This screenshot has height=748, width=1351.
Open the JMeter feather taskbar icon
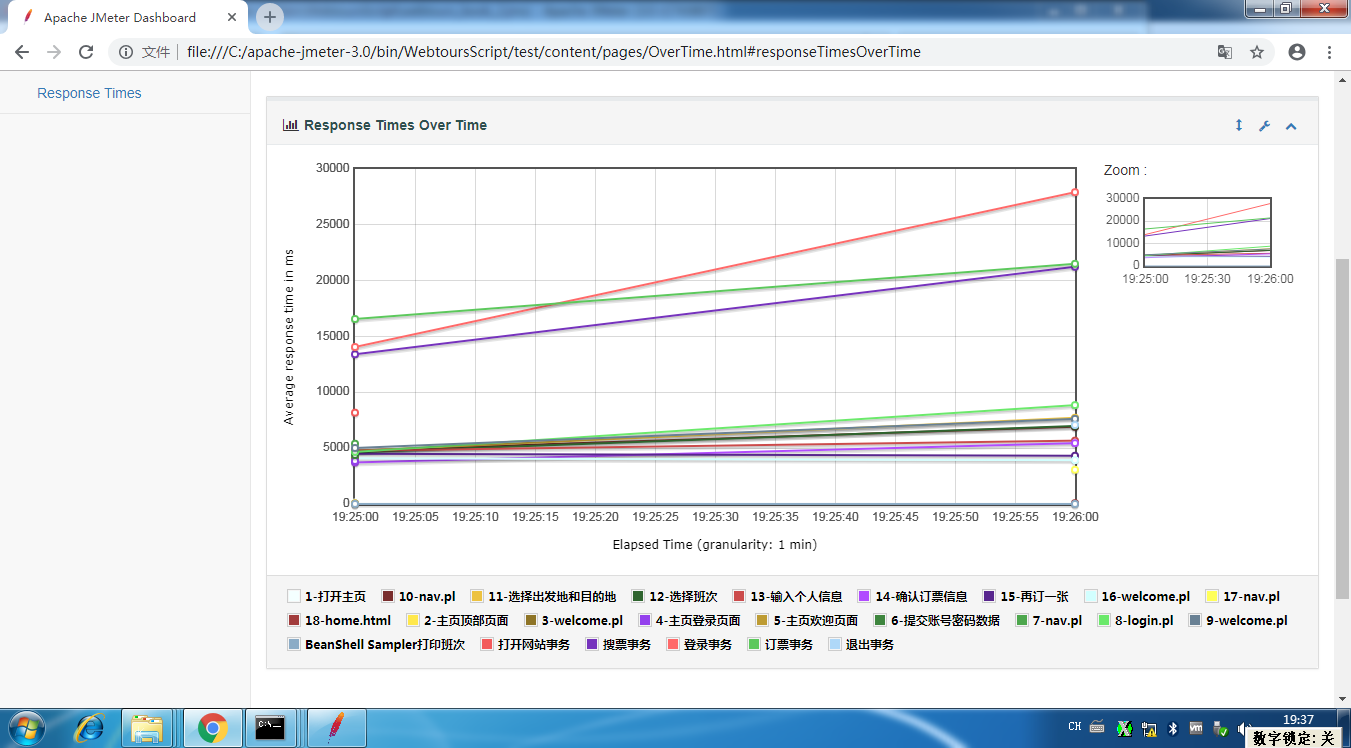(336, 728)
